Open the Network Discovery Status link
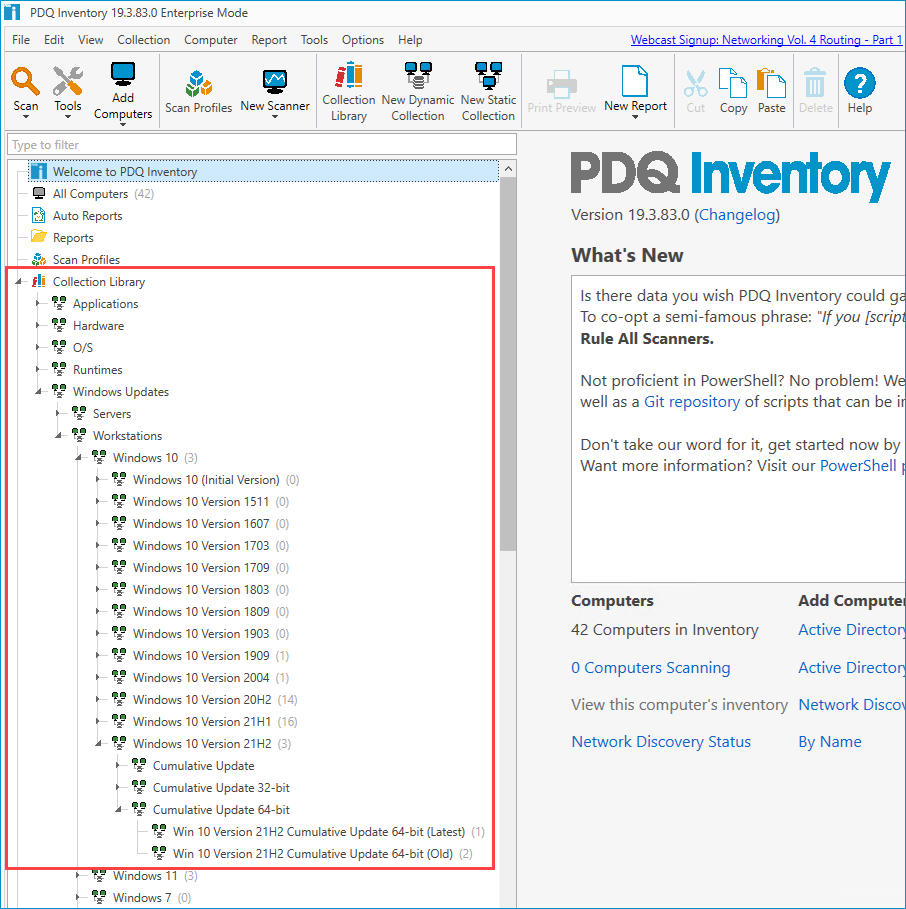906x909 pixels. 660,742
